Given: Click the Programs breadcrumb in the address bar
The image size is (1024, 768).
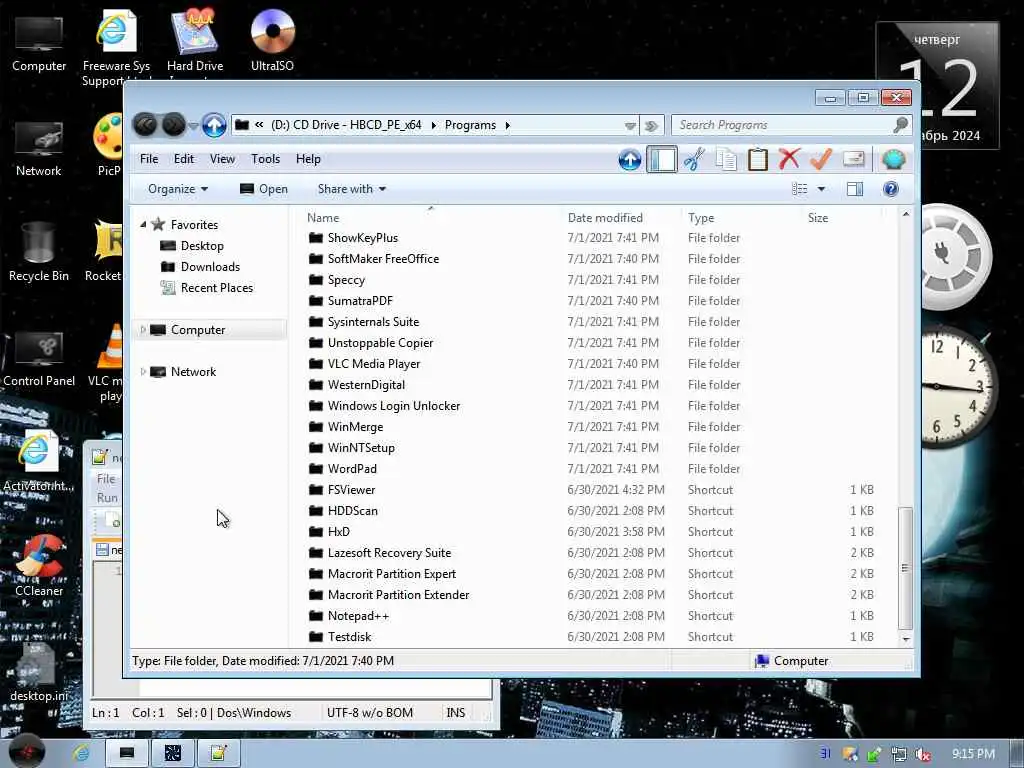Looking at the screenshot, I should tap(470, 125).
